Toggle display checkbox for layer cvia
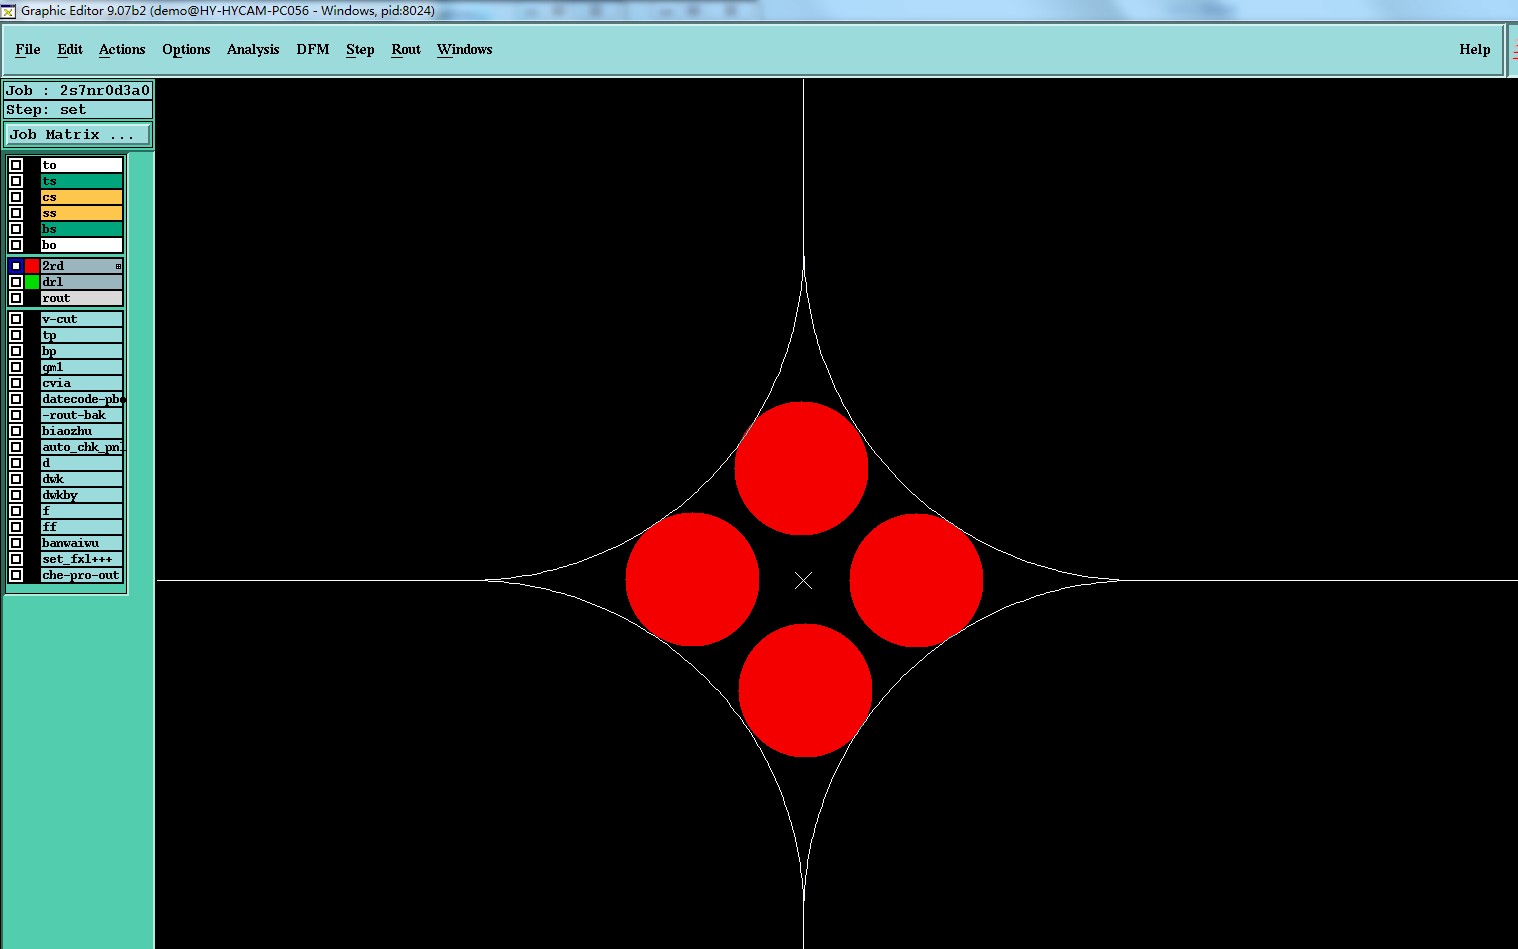 pos(16,383)
